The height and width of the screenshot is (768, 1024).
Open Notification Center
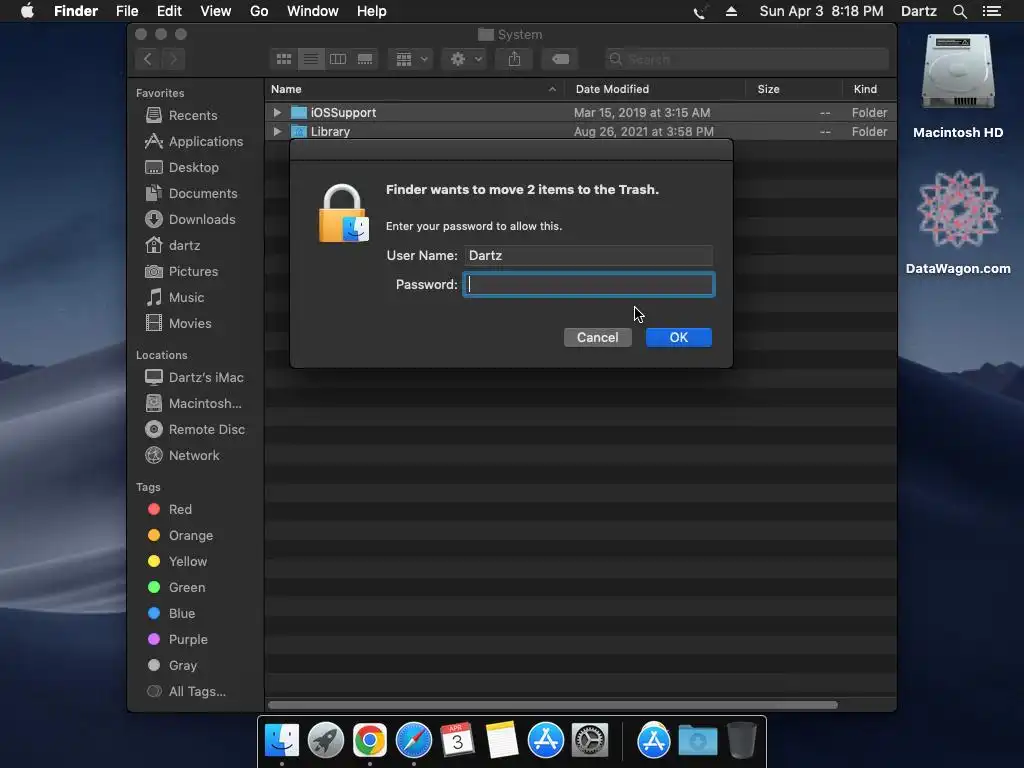click(992, 11)
